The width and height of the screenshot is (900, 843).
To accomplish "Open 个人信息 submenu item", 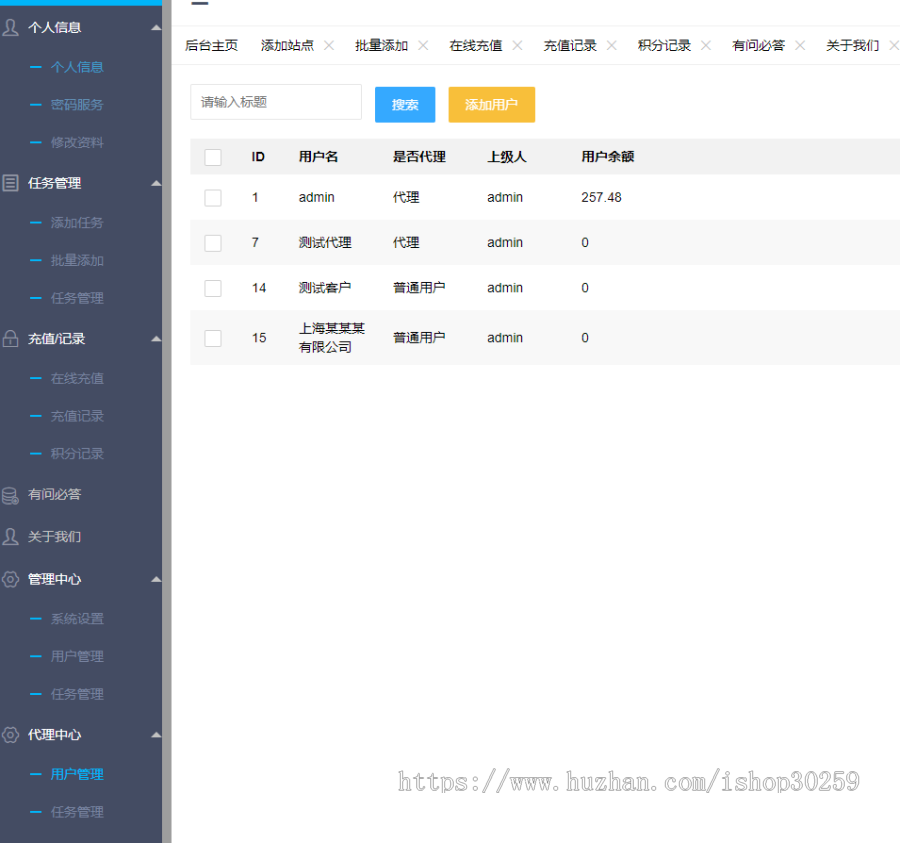I will tap(77, 67).
